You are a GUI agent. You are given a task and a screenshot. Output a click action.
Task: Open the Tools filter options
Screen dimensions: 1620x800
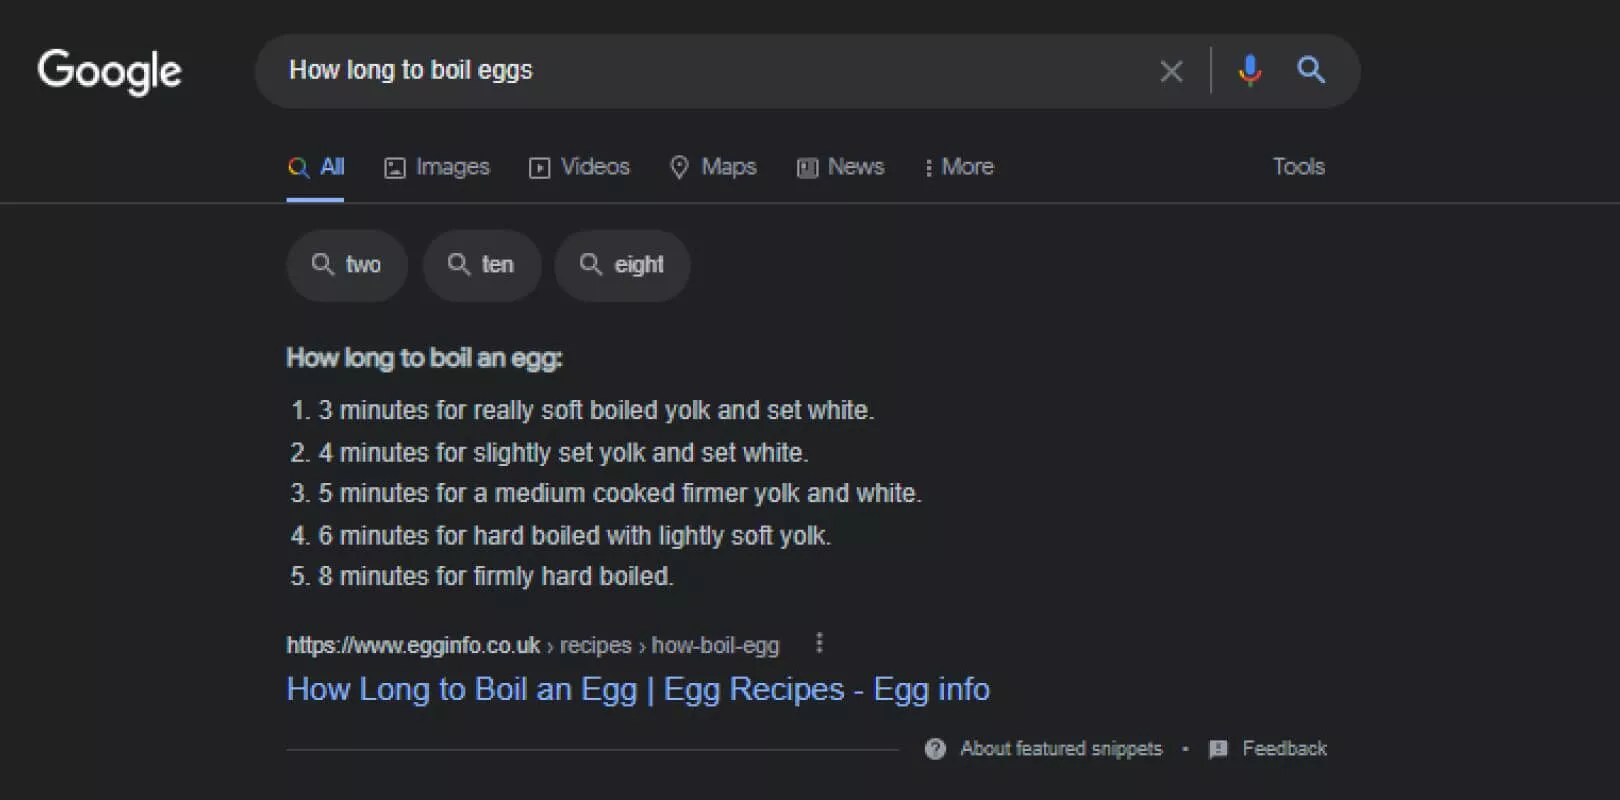[x=1298, y=167]
